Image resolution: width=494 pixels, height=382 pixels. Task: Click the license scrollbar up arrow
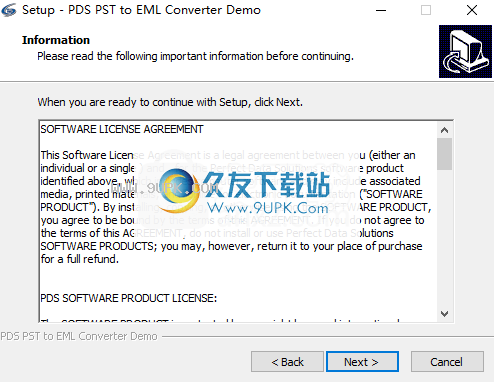coord(444,130)
